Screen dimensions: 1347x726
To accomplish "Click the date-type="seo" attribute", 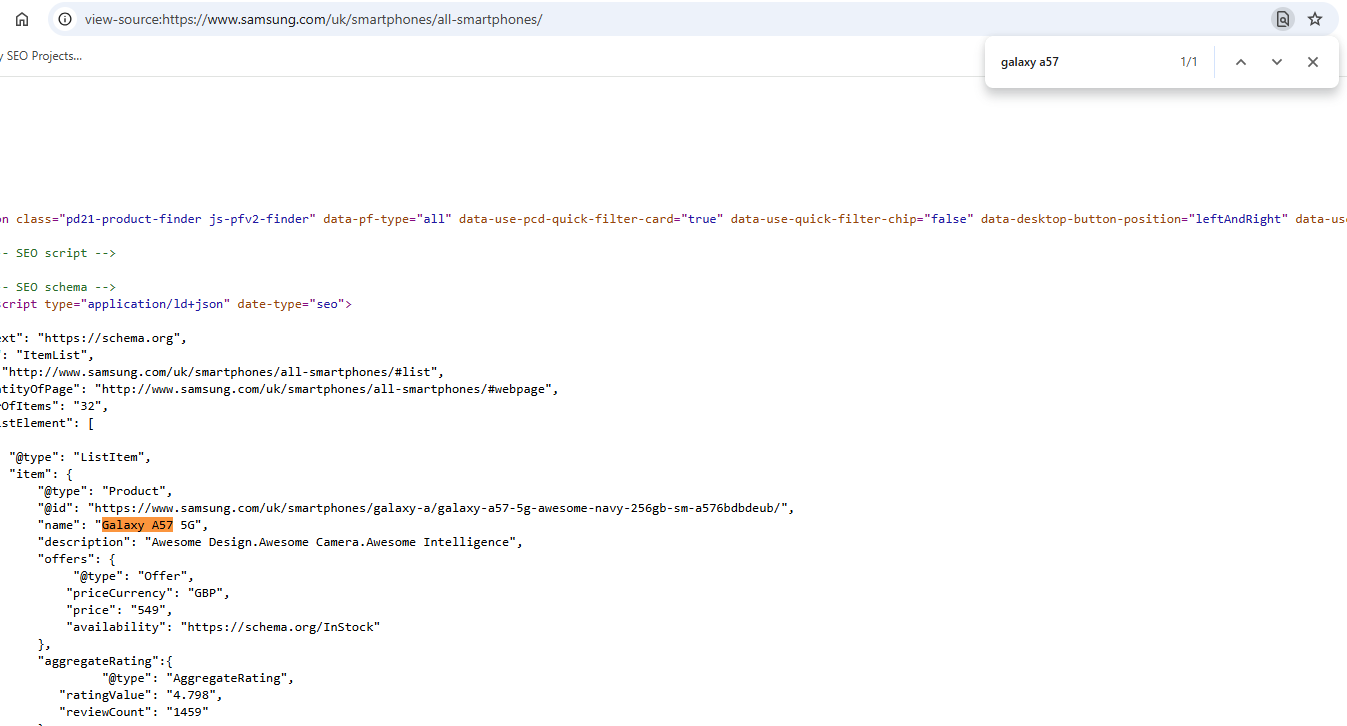I will tap(290, 304).
